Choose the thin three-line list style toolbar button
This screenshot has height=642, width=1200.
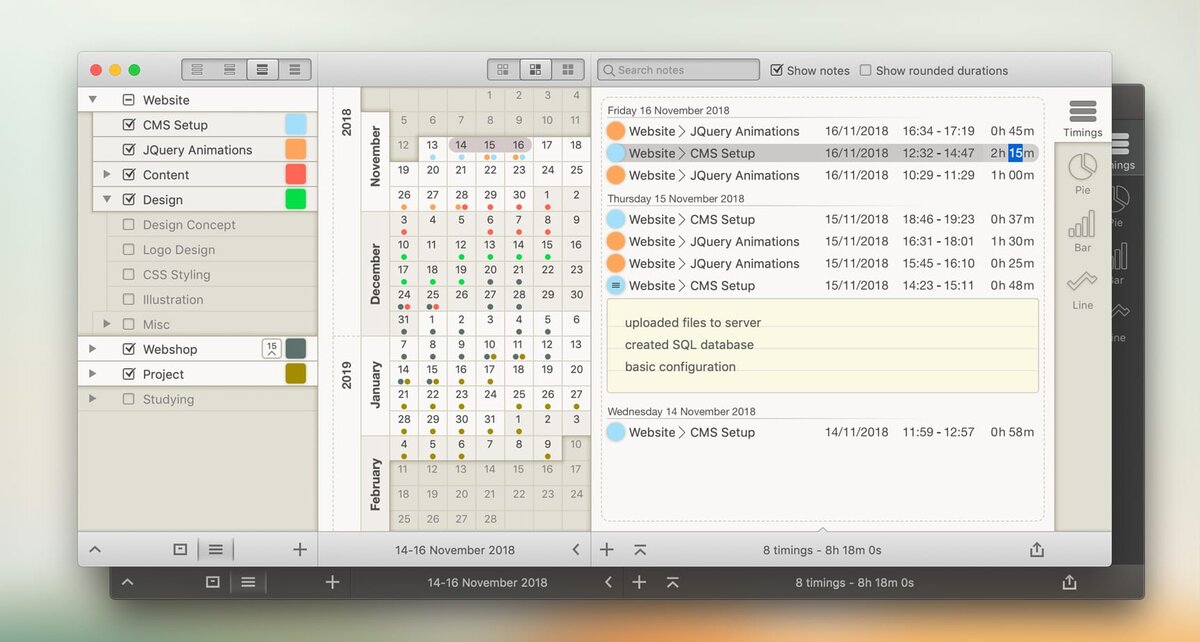pos(197,70)
